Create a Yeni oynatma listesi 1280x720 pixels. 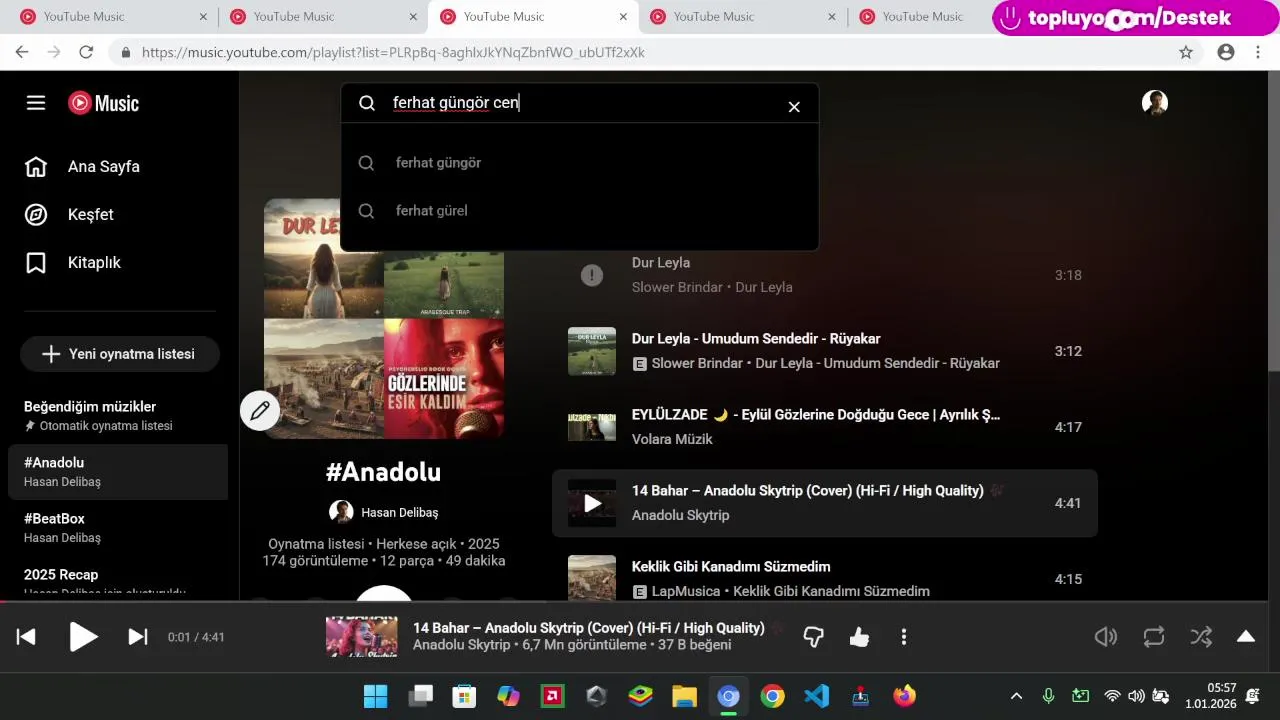(120, 354)
